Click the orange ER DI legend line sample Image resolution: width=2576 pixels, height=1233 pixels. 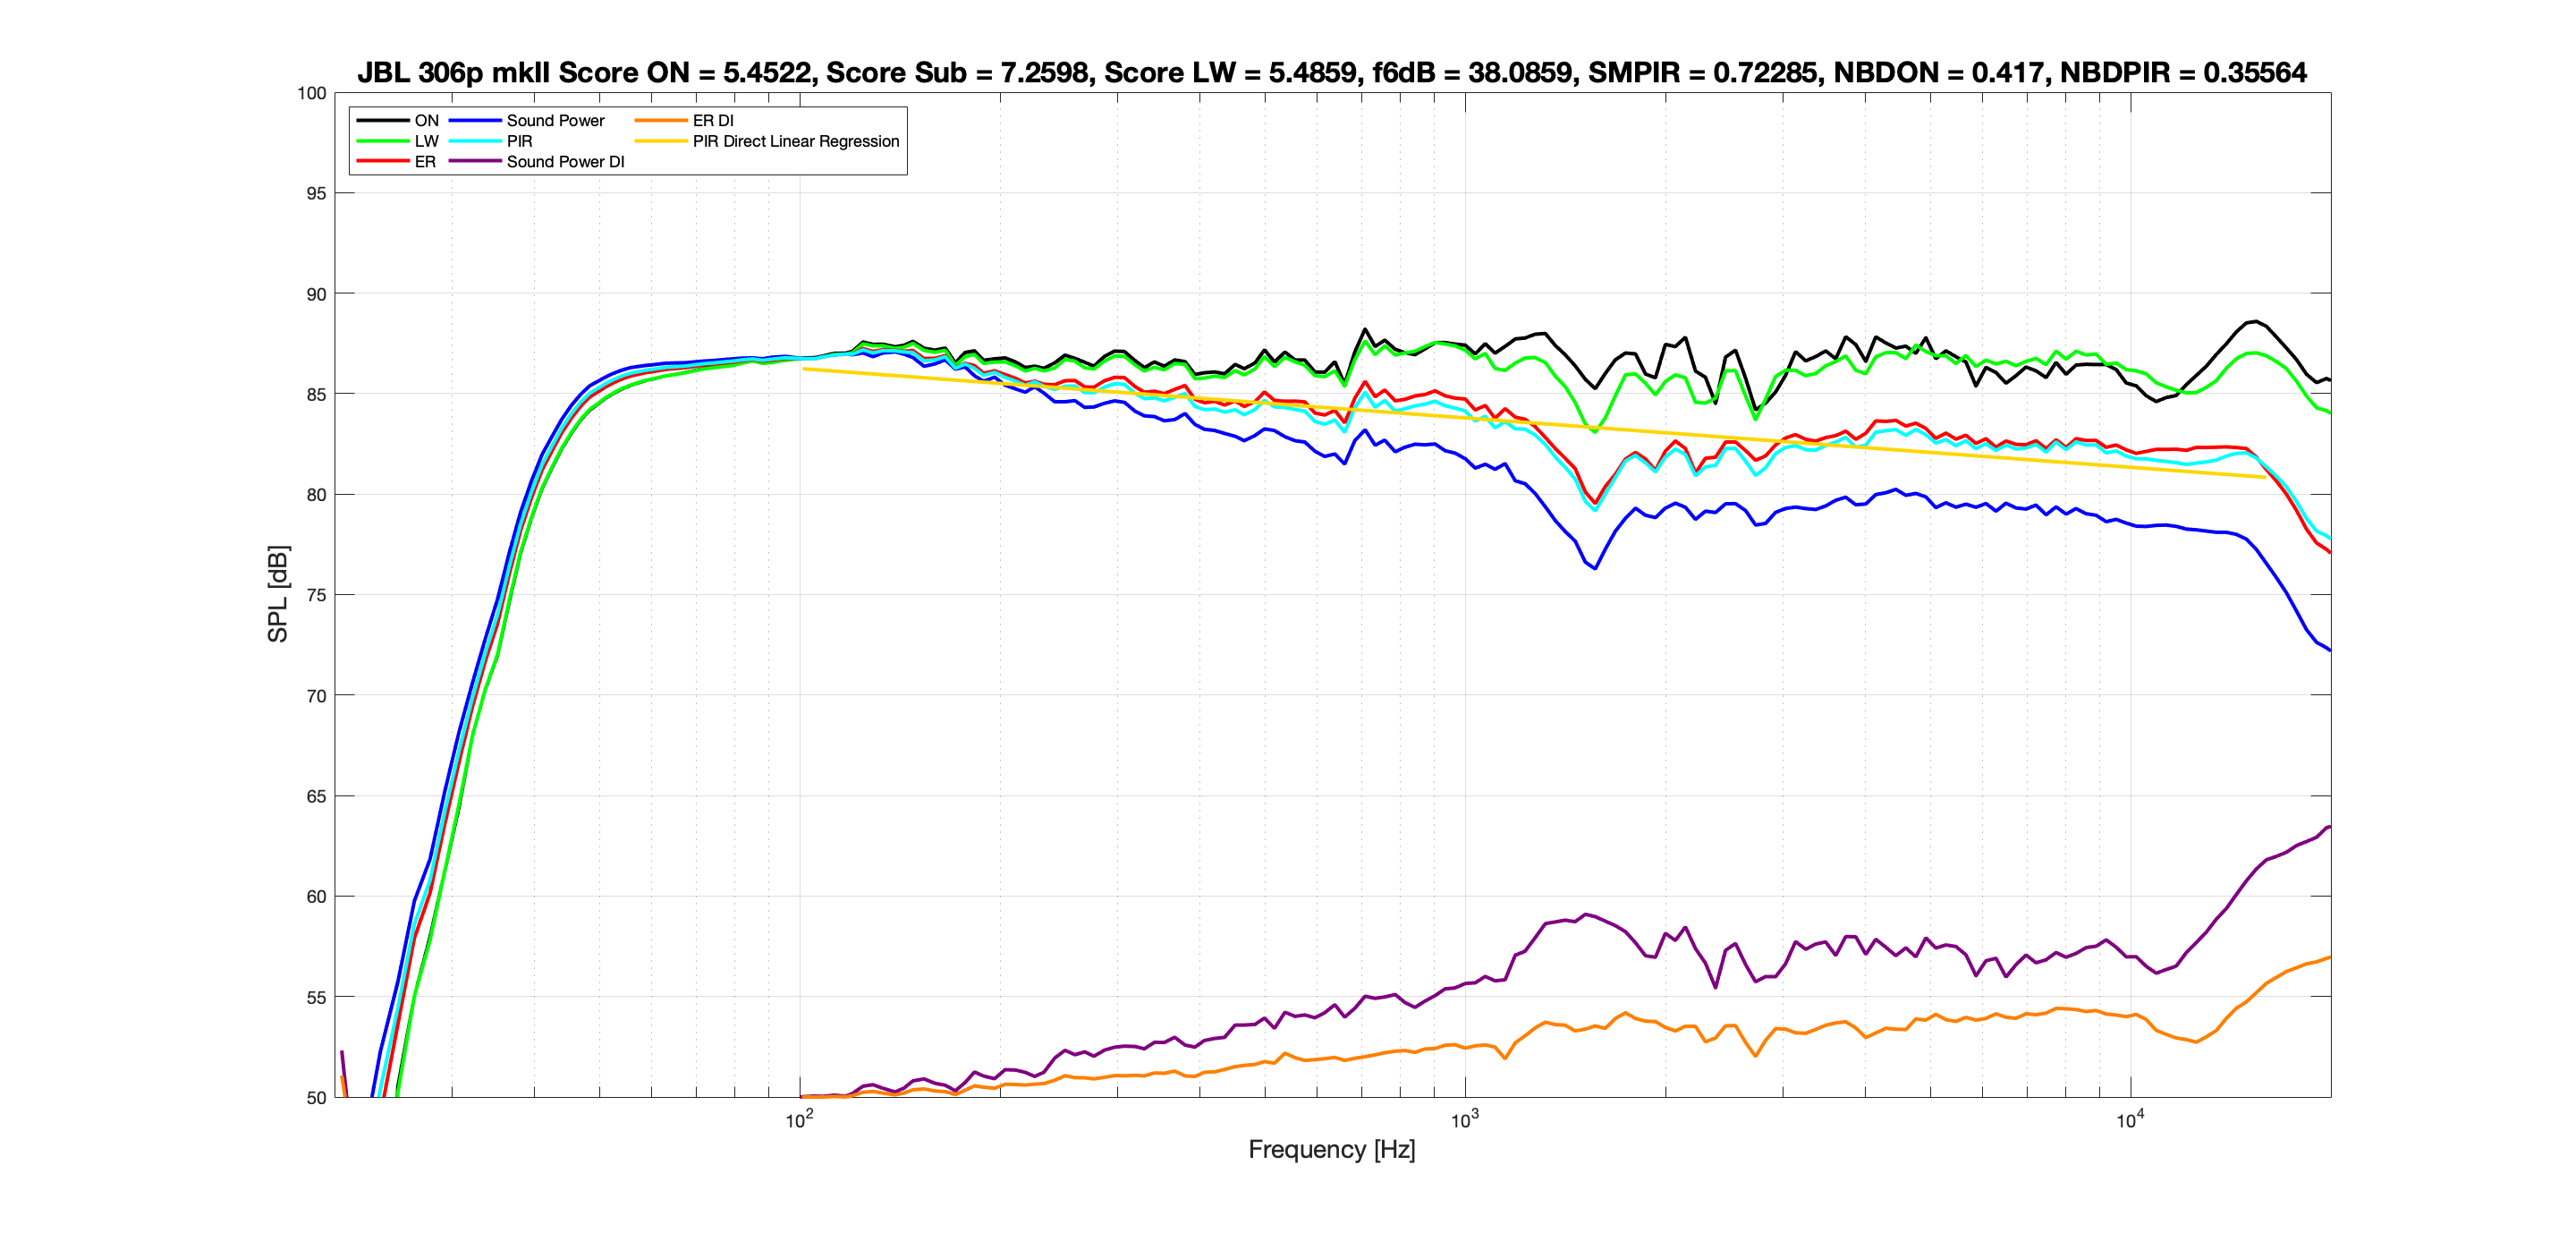[x=661, y=120]
